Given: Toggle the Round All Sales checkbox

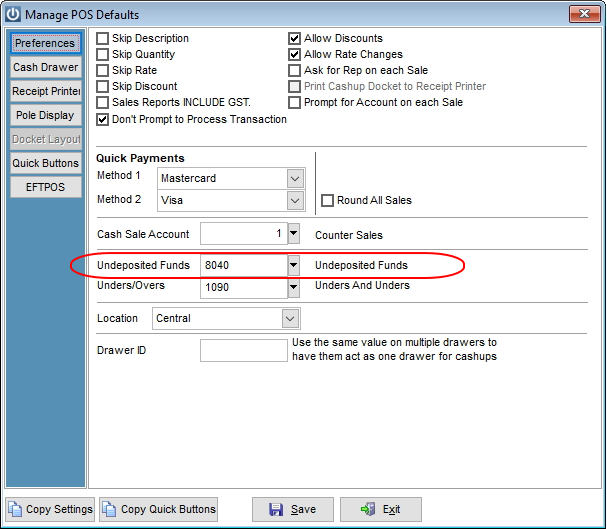Looking at the screenshot, I should click(x=327, y=200).
